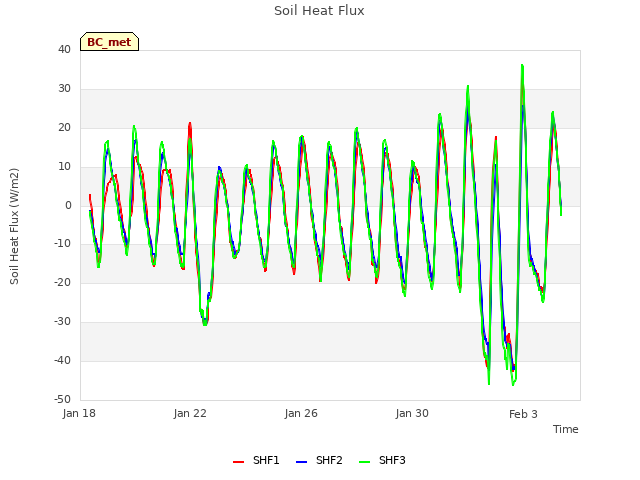The width and height of the screenshot is (640, 480).
Task: Toggle the SHF2 legend entry
Action: (x=319, y=460)
